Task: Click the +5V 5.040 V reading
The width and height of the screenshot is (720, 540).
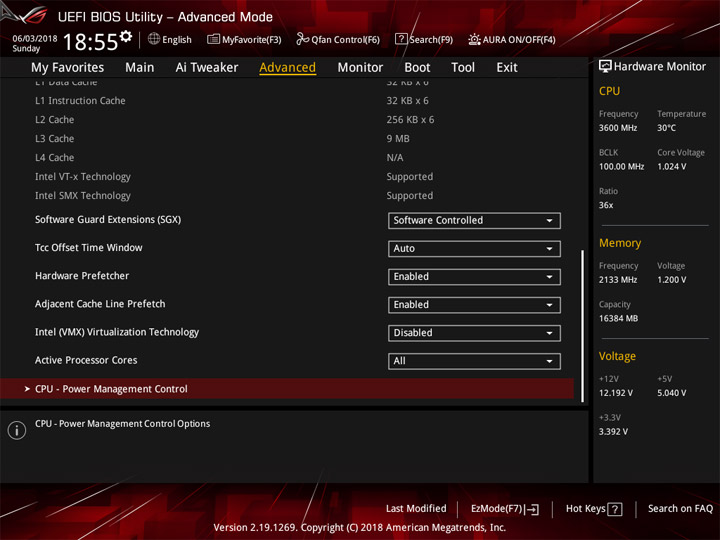Action: (x=672, y=393)
